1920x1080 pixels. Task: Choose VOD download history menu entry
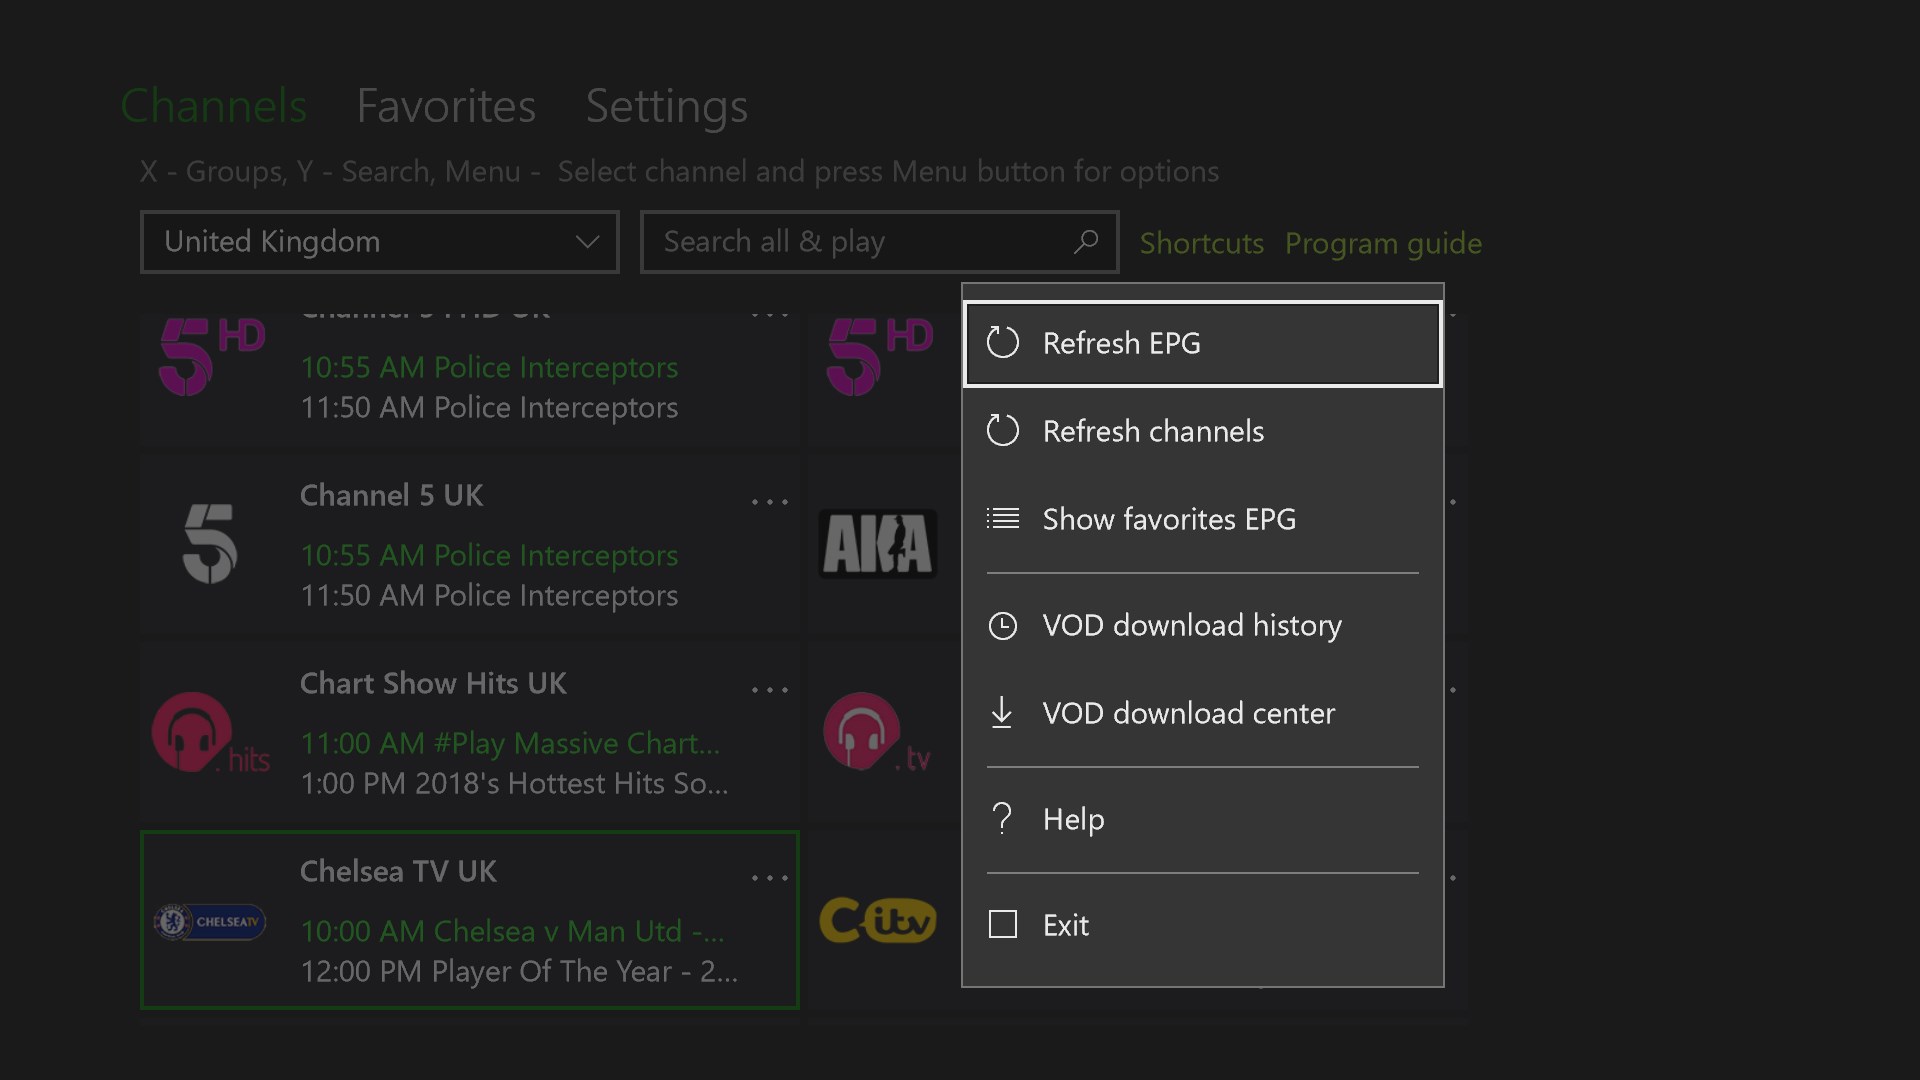[1191, 626]
